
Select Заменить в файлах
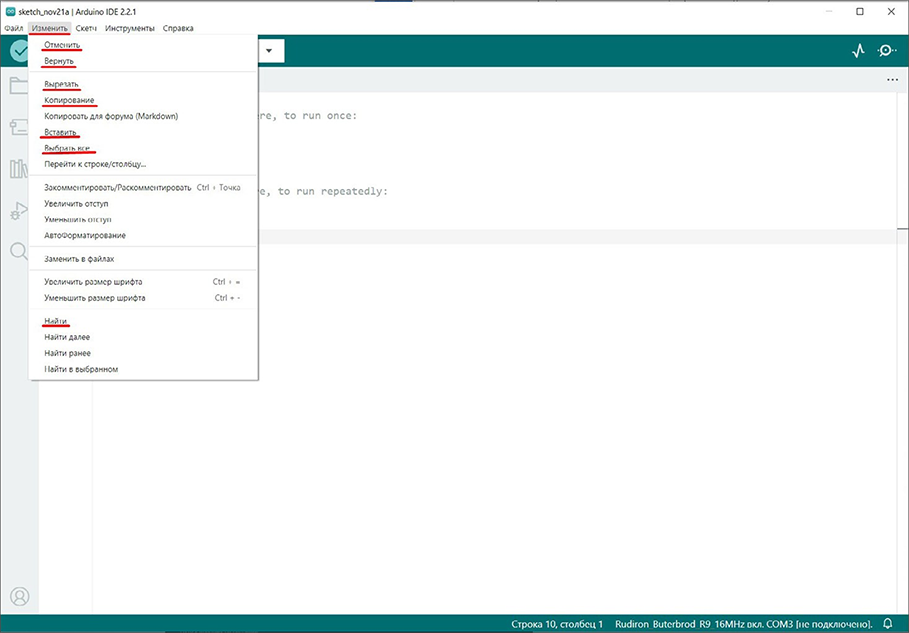pos(143,259)
